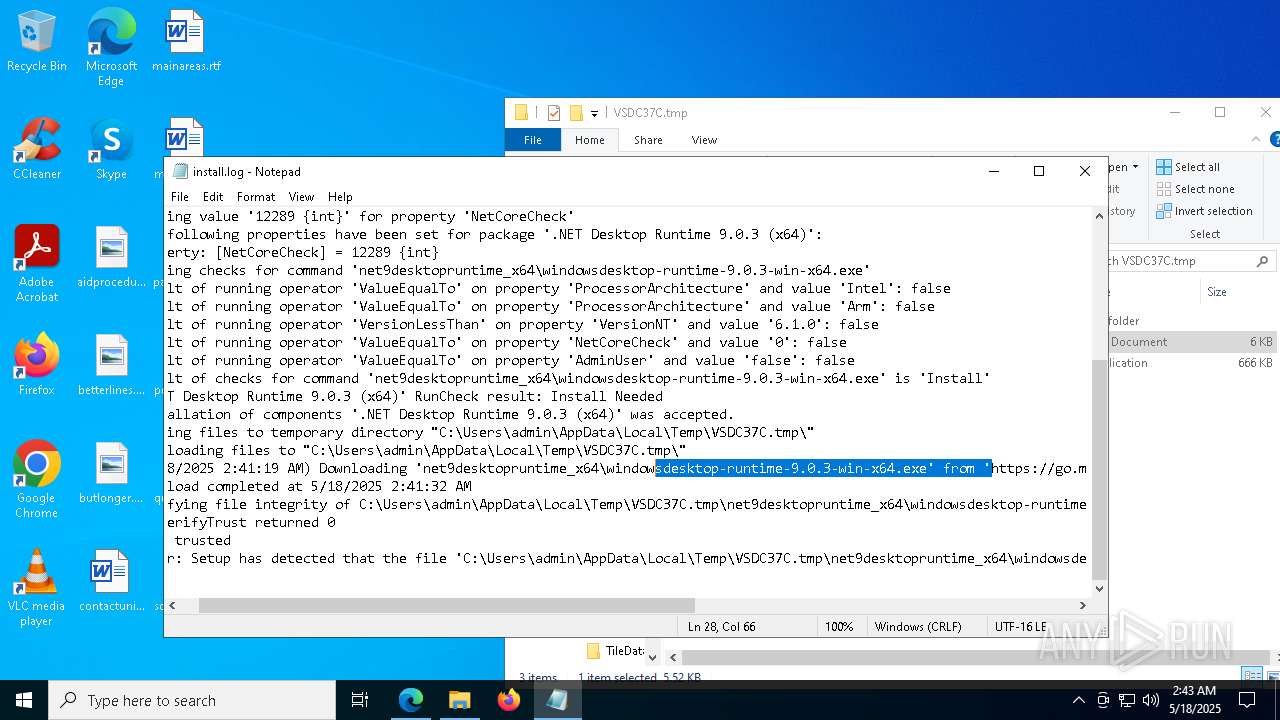Image resolution: width=1280 pixels, height=720 pixels.
Task: Select the contactuni... Word document on desktop
Action: tap(111, 581)
